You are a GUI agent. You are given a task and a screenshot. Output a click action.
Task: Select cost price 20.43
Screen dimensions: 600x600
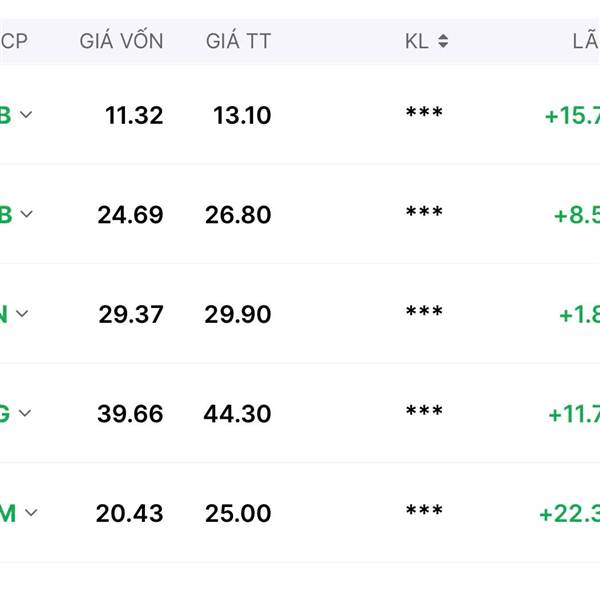click(129, 513)
